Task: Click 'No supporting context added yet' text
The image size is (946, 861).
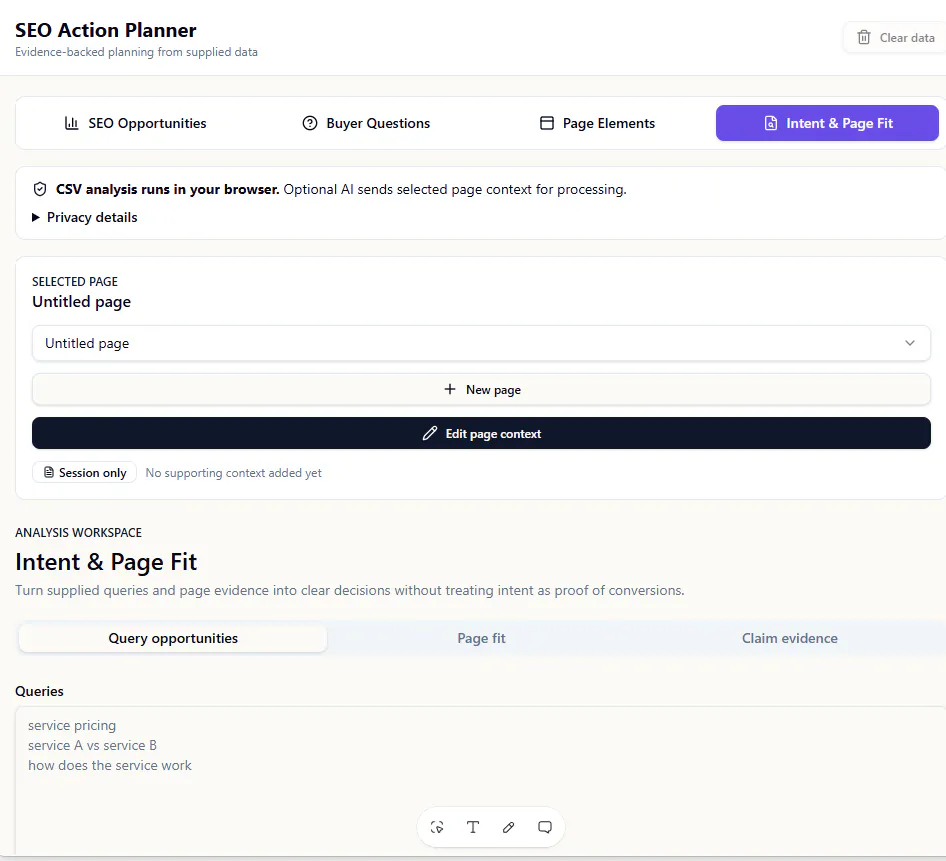Action: click(233, 473)
